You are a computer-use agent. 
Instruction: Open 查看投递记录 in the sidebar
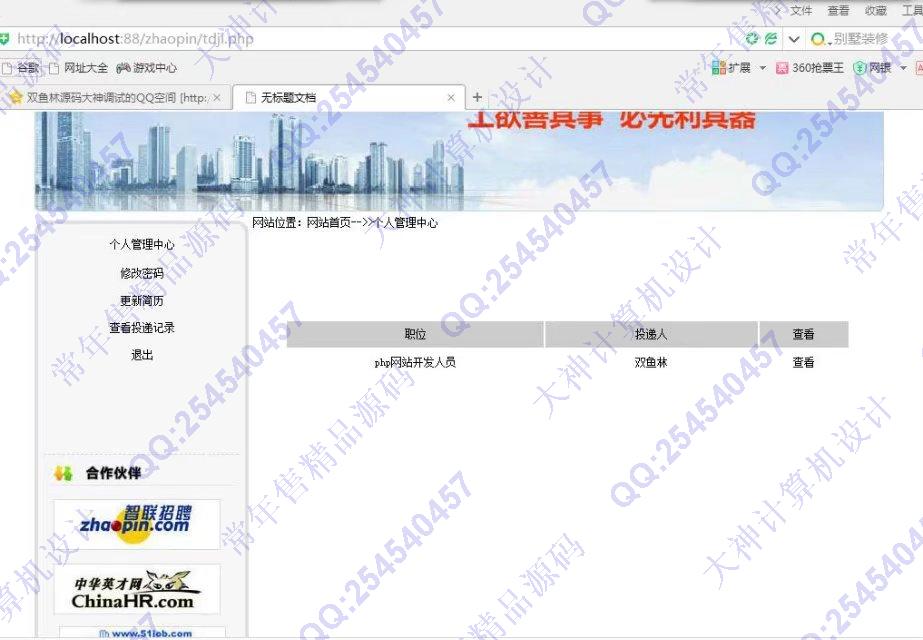(142, 328)
